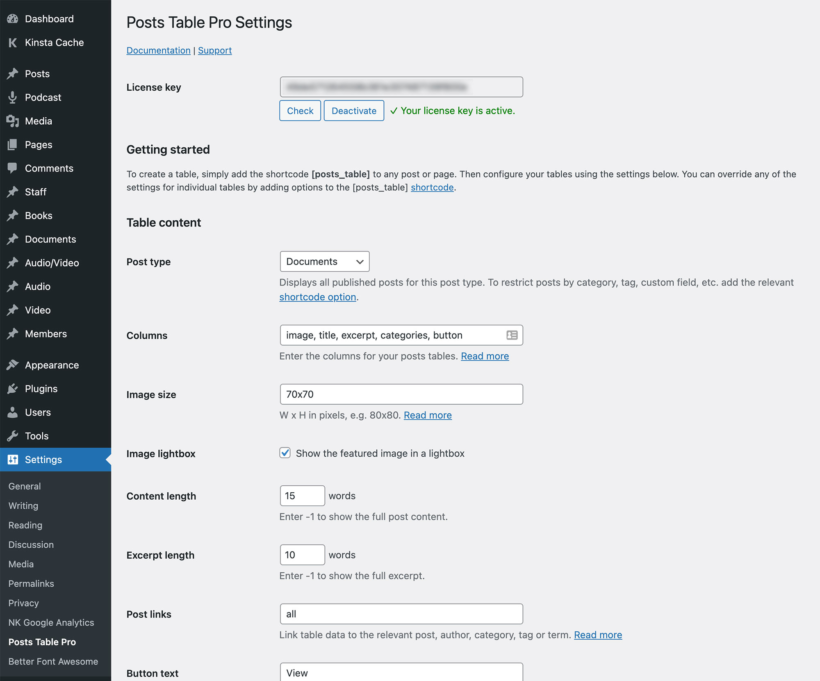Select the Pages icon in the sidebar
The width and height of the screenshot is (820, 681).
(x=14, y=144)
